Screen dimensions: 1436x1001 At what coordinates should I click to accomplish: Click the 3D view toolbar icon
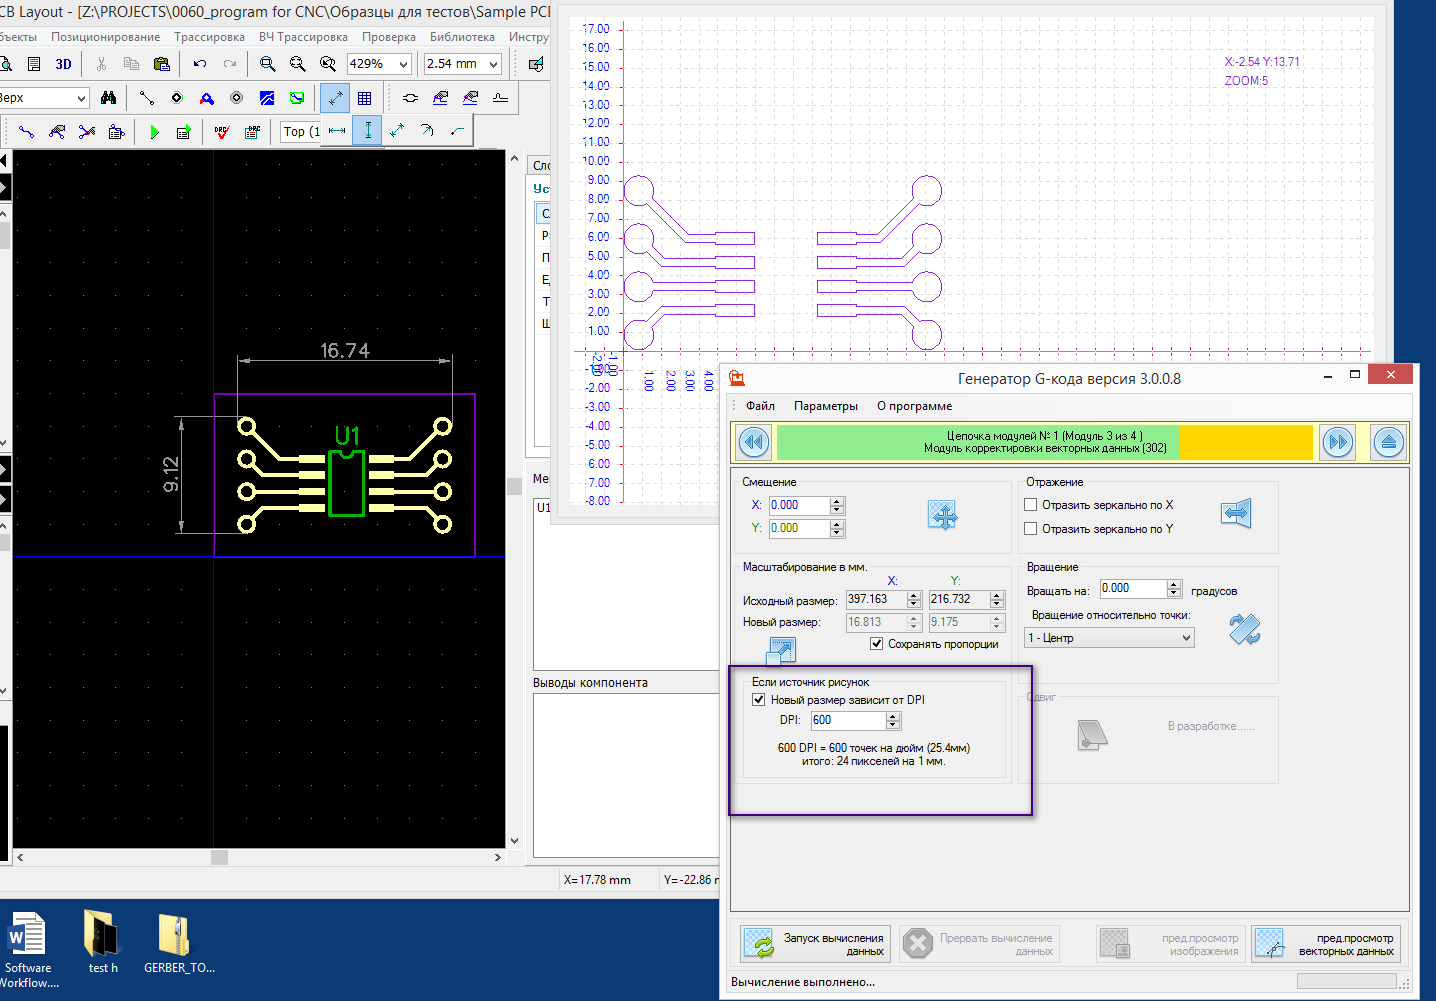coord(63,64)
